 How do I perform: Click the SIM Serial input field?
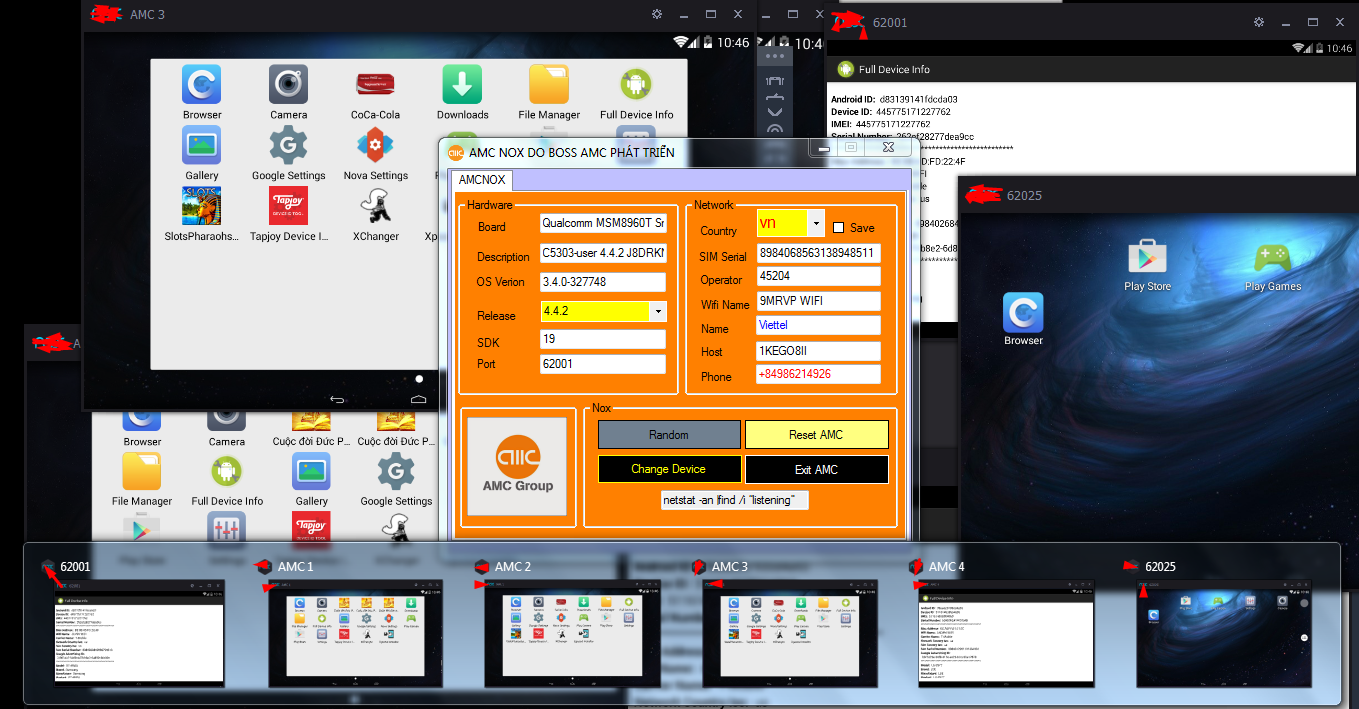coord(819,253)
